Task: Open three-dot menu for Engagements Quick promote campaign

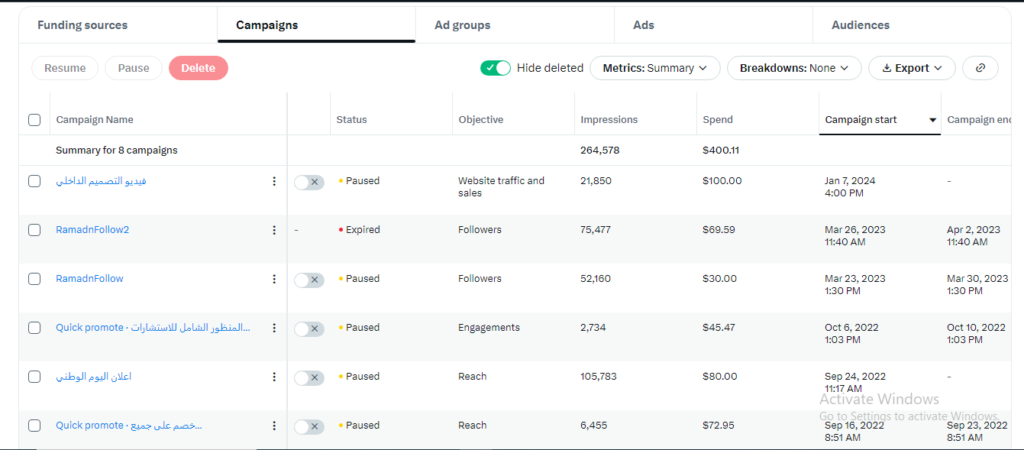Action: click(x=274, y=328)
